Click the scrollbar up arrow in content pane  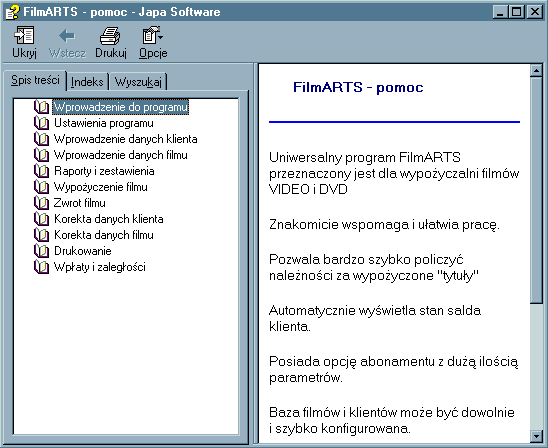[536, 70]
